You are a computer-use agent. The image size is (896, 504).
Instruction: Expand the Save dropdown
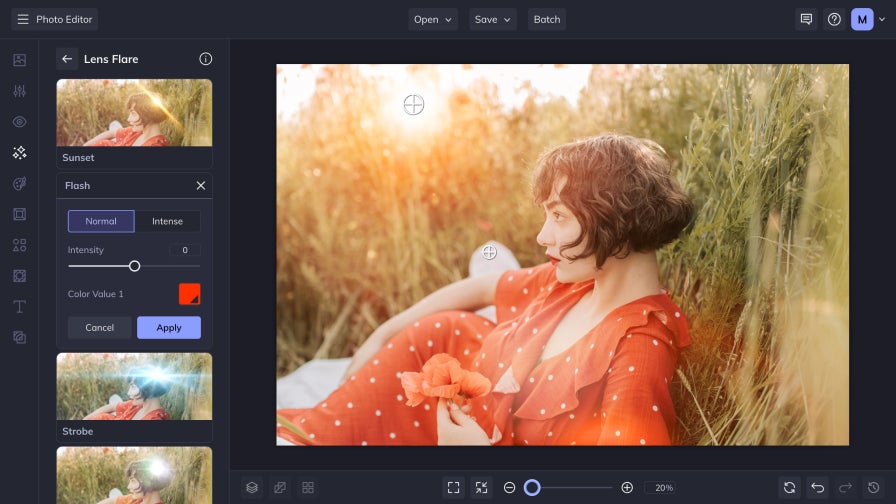tap(493, 19)
